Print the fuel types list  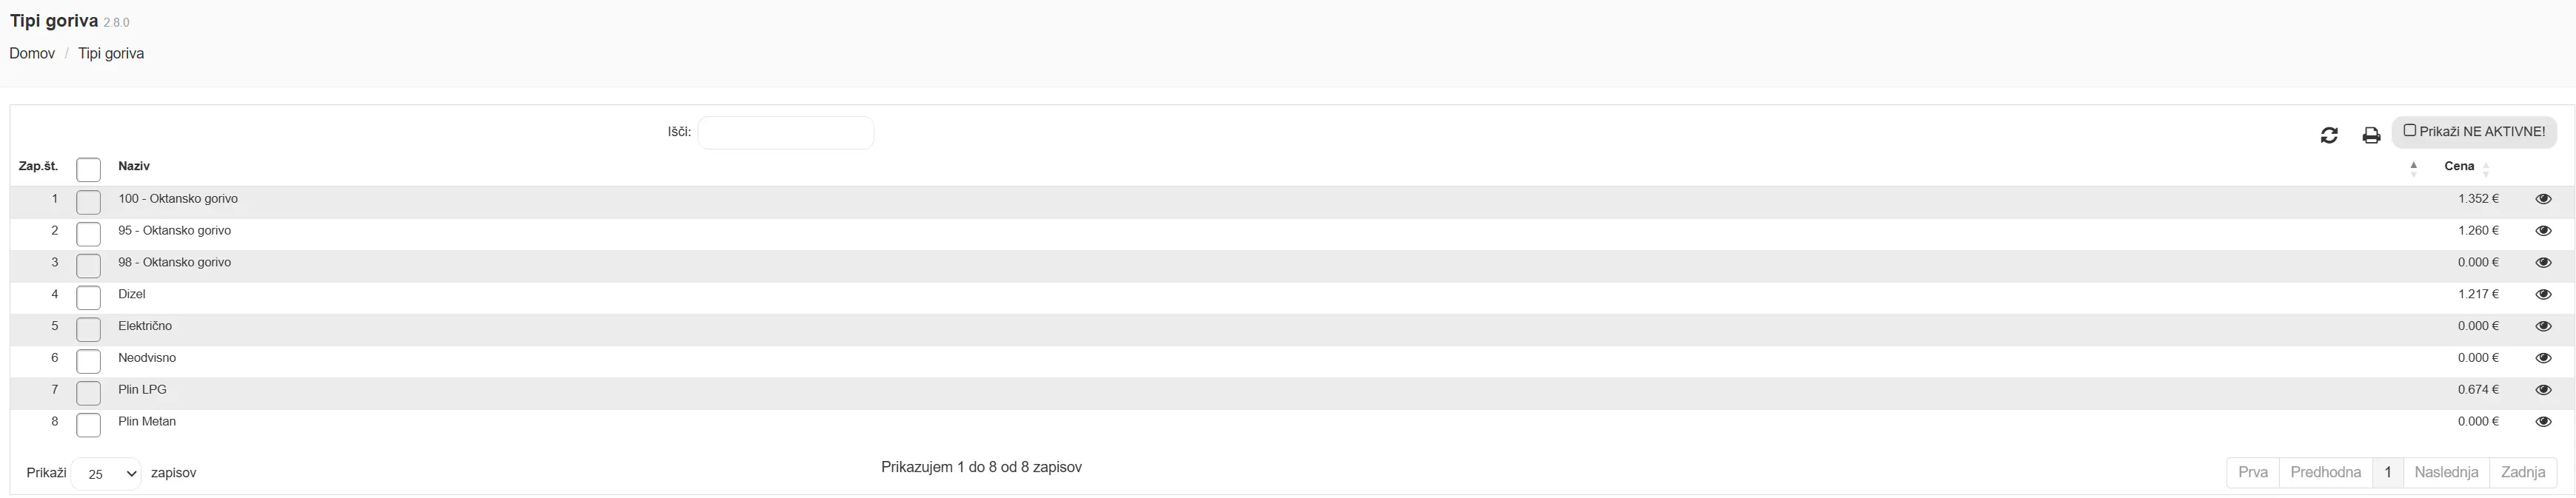coord(2371,135)
